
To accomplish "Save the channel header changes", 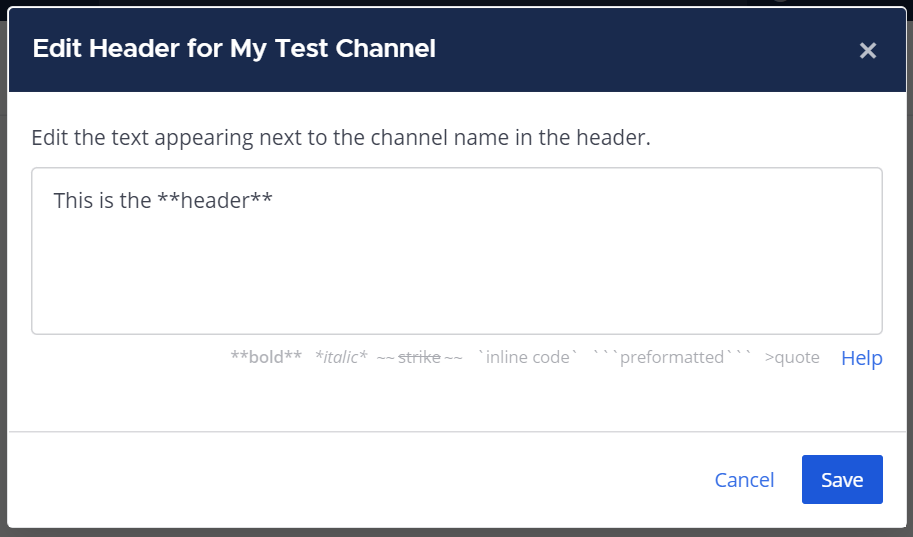I will pyautogui.click(x=842, y=480).
